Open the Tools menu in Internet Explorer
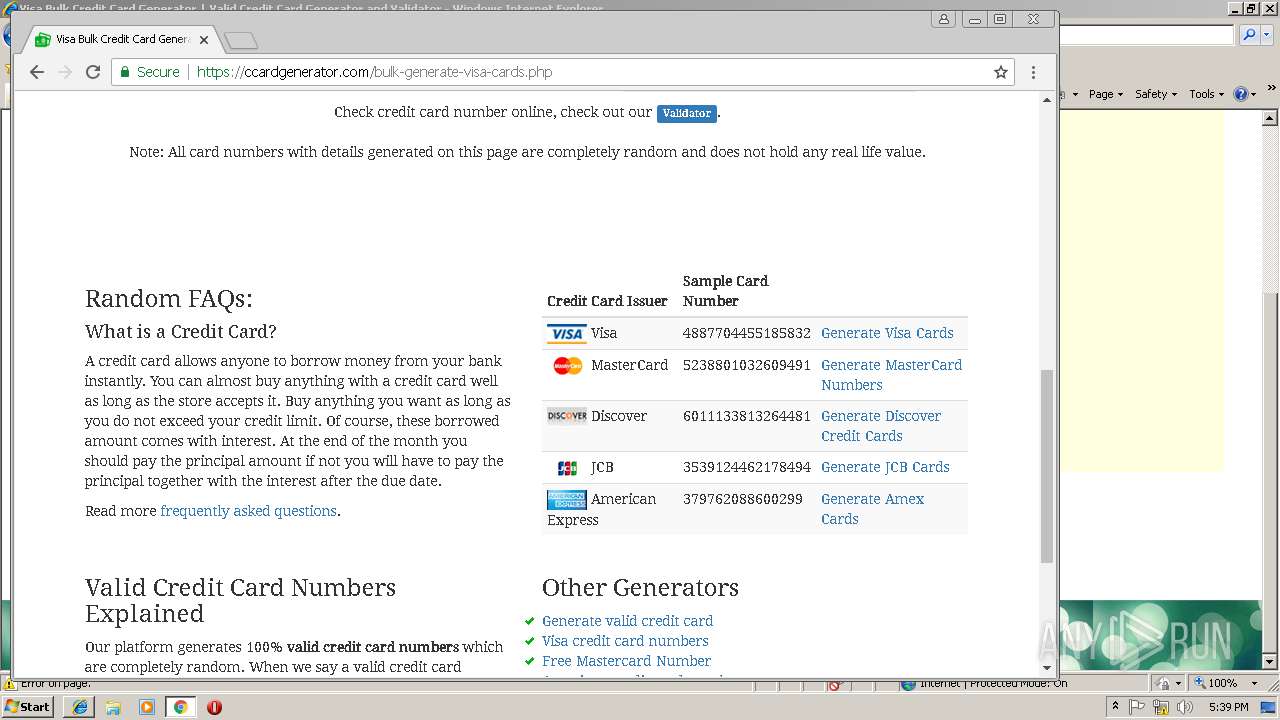The image size is (1280, 720). (1207, 94)
